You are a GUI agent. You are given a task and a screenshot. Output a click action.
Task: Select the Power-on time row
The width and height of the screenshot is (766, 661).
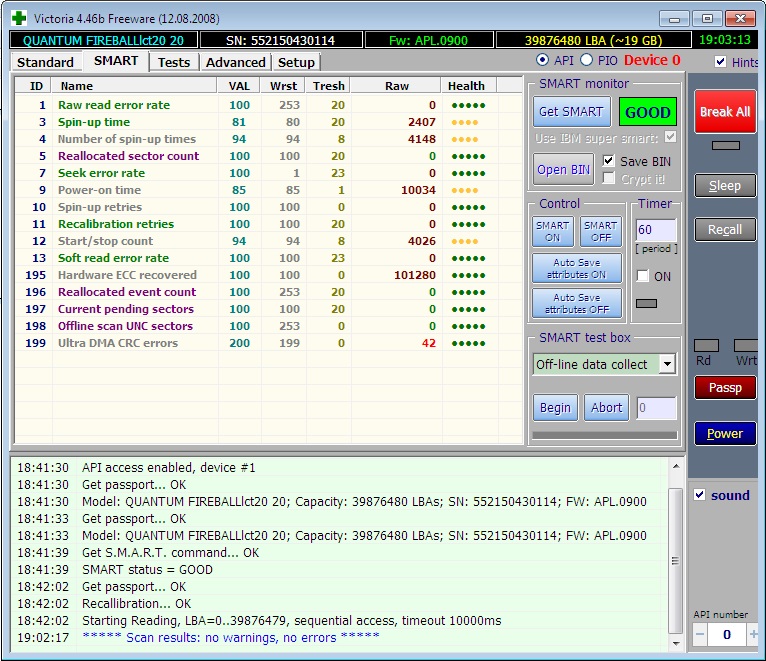click(x=268, y=190)
